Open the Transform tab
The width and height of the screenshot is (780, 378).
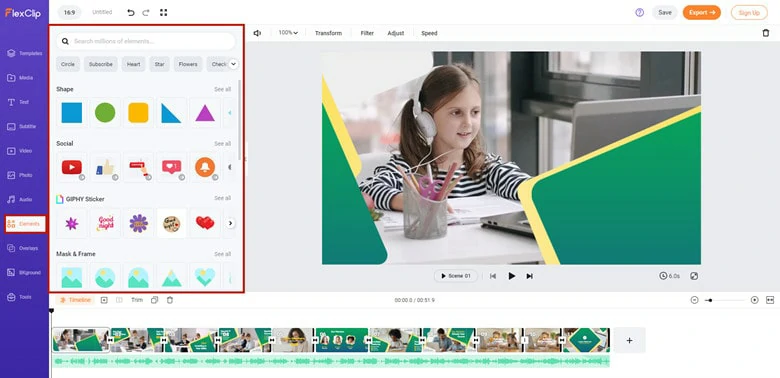(328, 33)
